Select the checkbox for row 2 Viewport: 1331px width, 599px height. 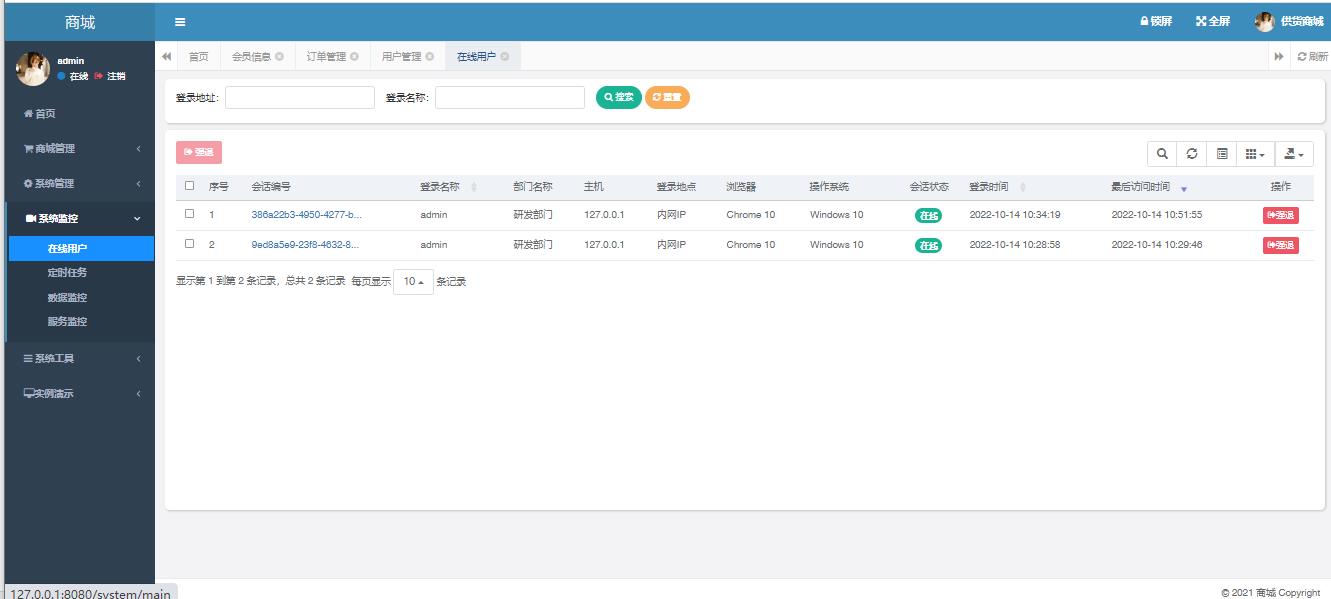tap(190, 244)
